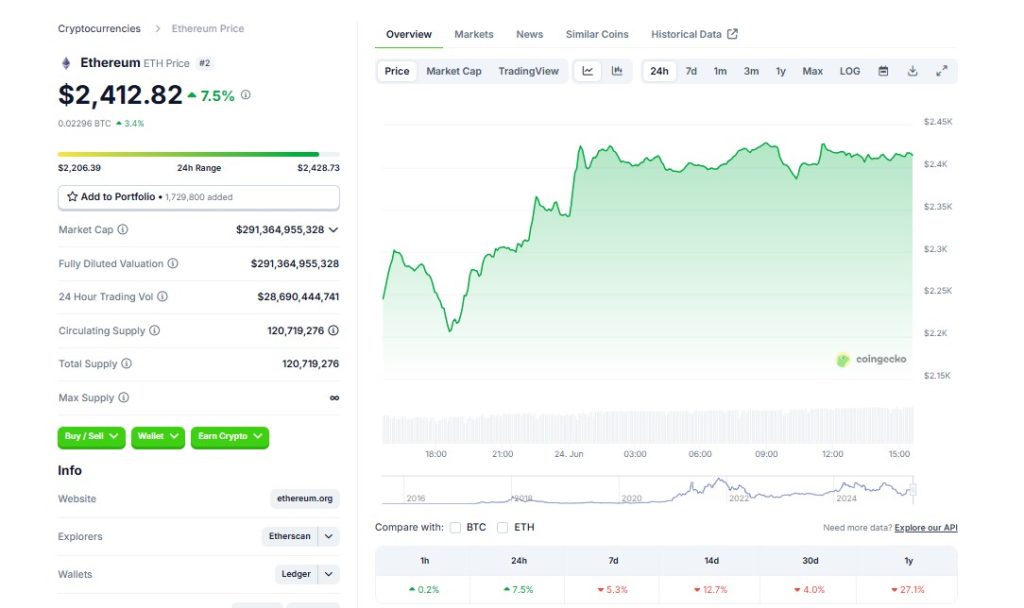The image size is (1024, 608).
Task: Show 24 Hour Trading Vol info icon
Action: click(x=163, y=296)
